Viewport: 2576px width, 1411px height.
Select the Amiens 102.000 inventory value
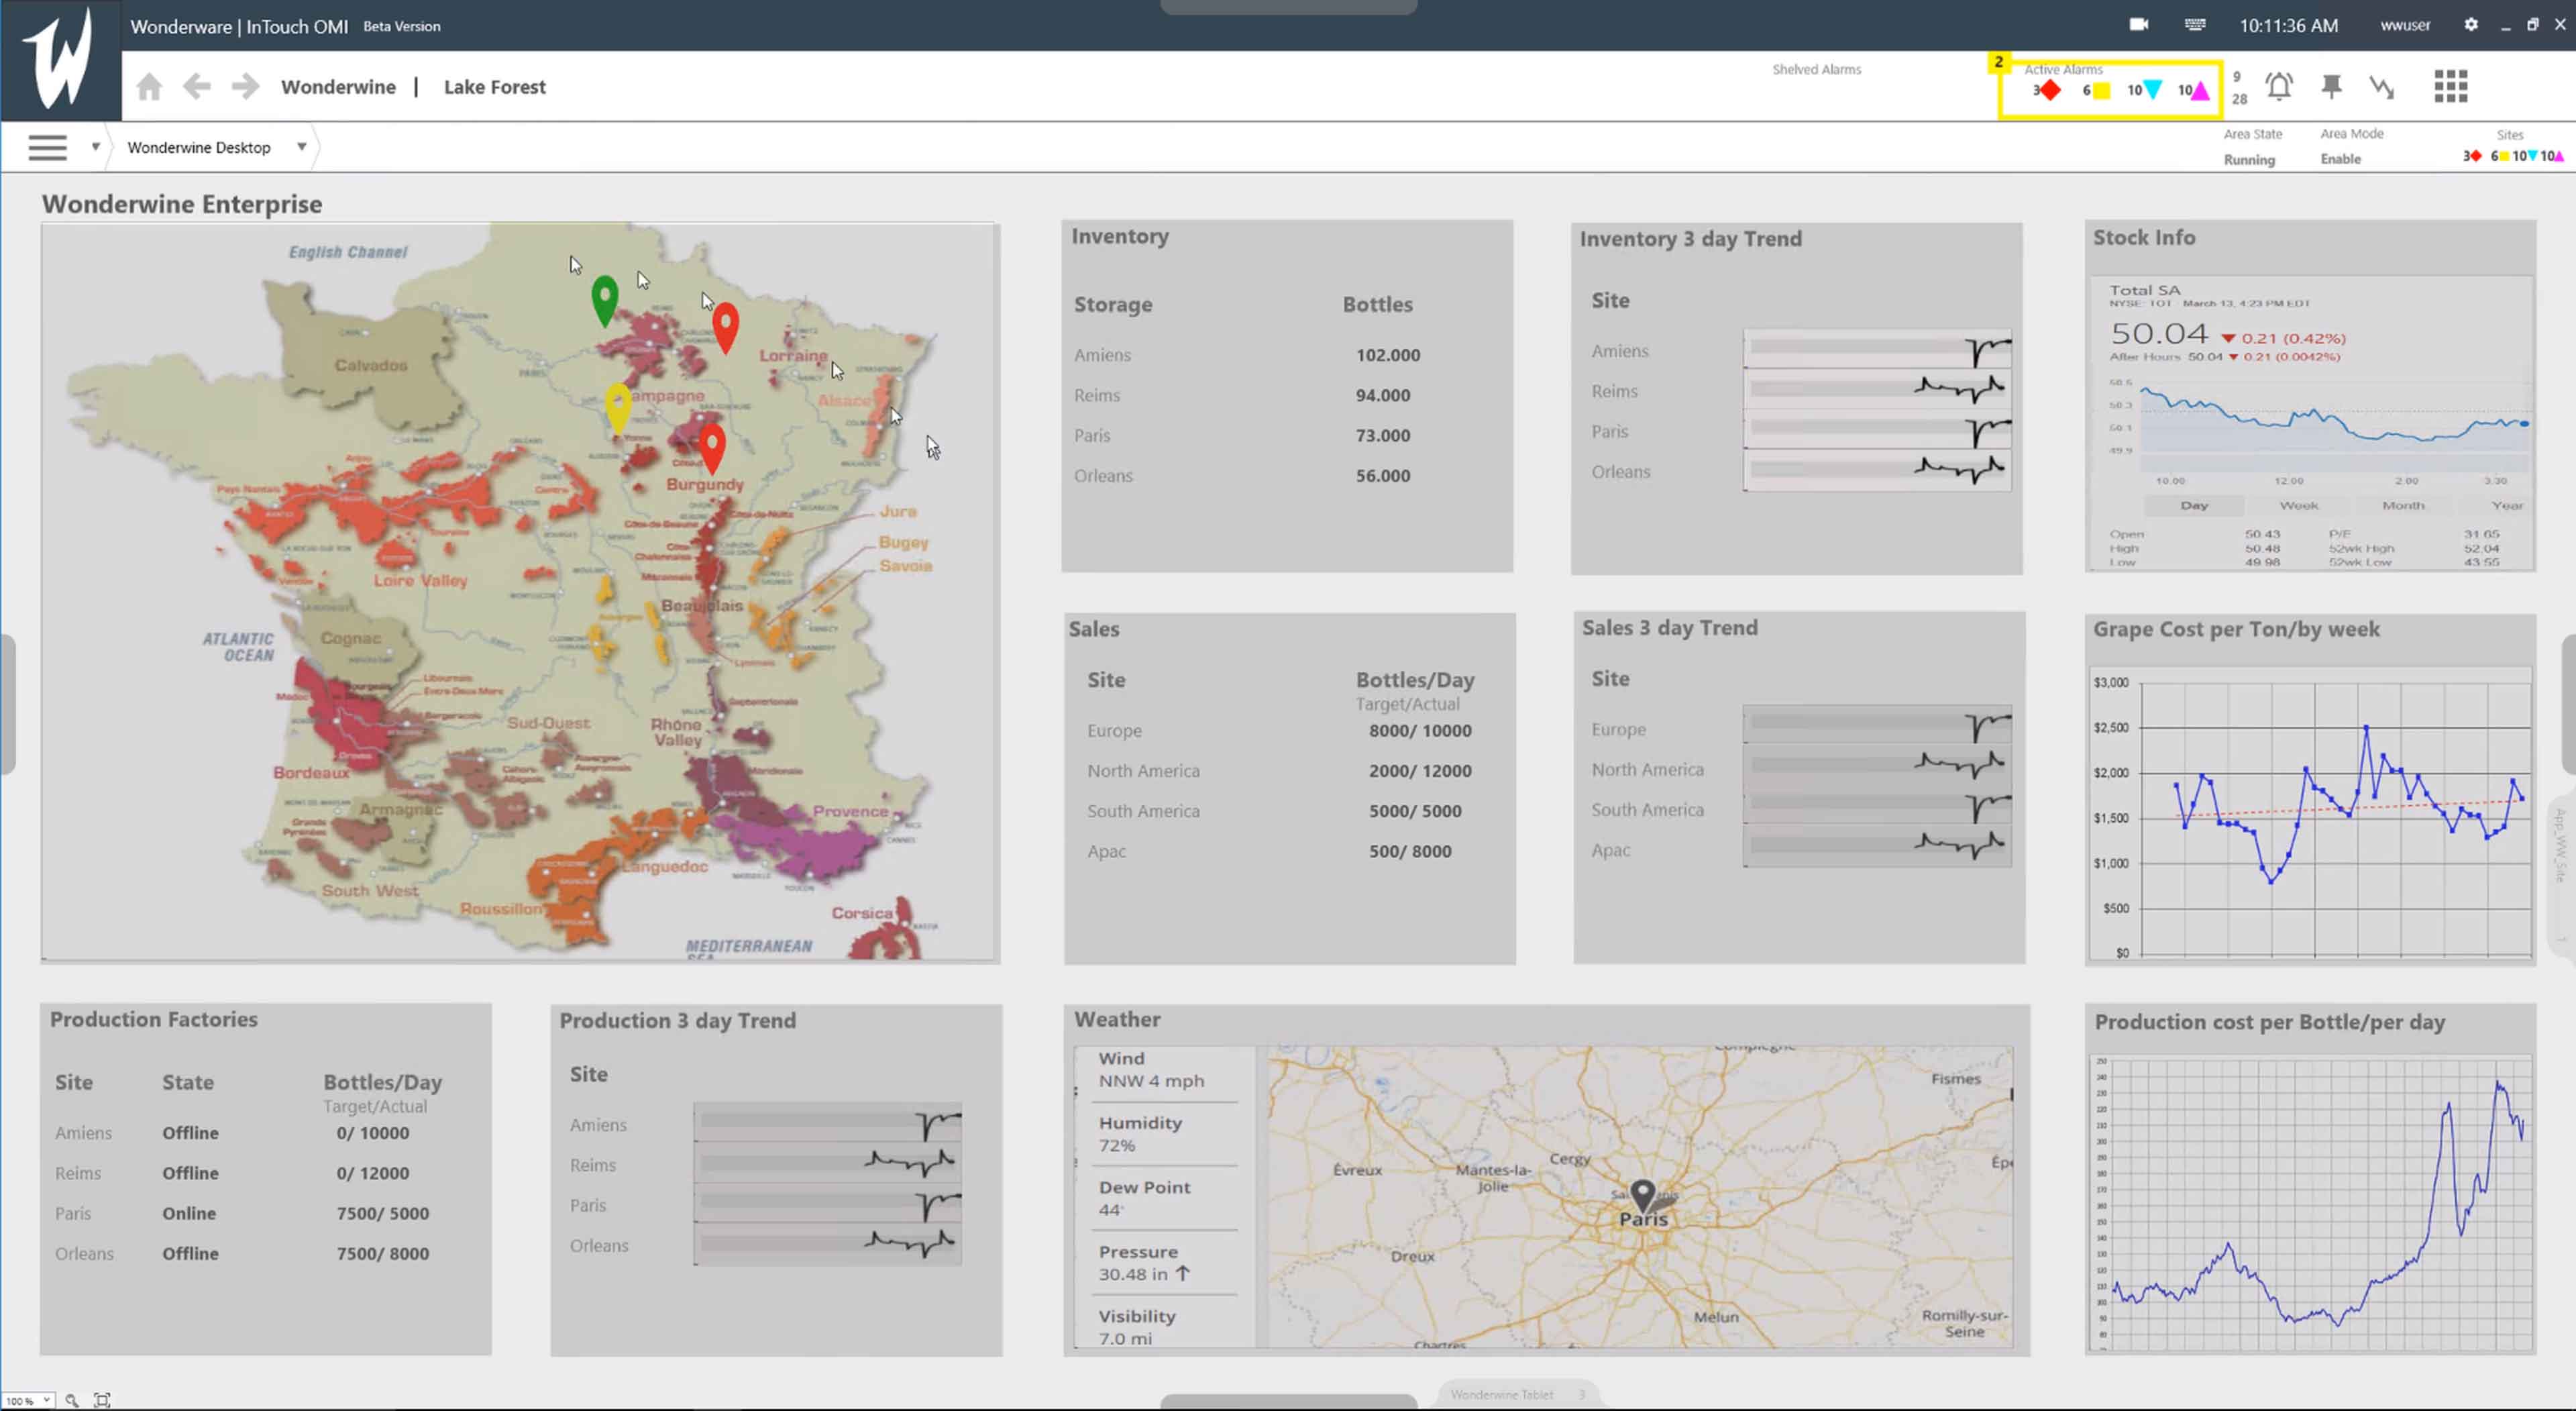(x=1388, y=355)
